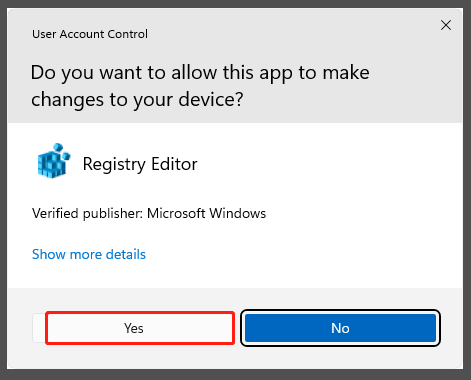
Task: Click the Registry Editor app name
Action: [140, 164]
